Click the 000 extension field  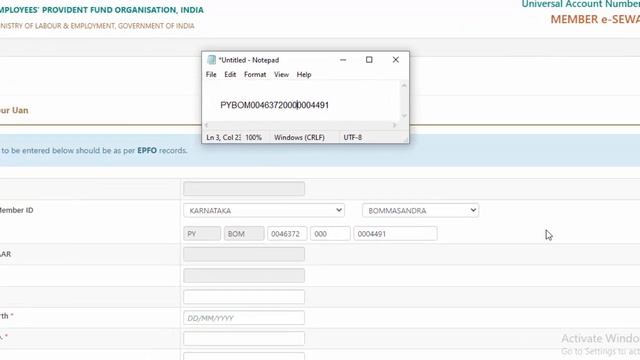(330, 234)
